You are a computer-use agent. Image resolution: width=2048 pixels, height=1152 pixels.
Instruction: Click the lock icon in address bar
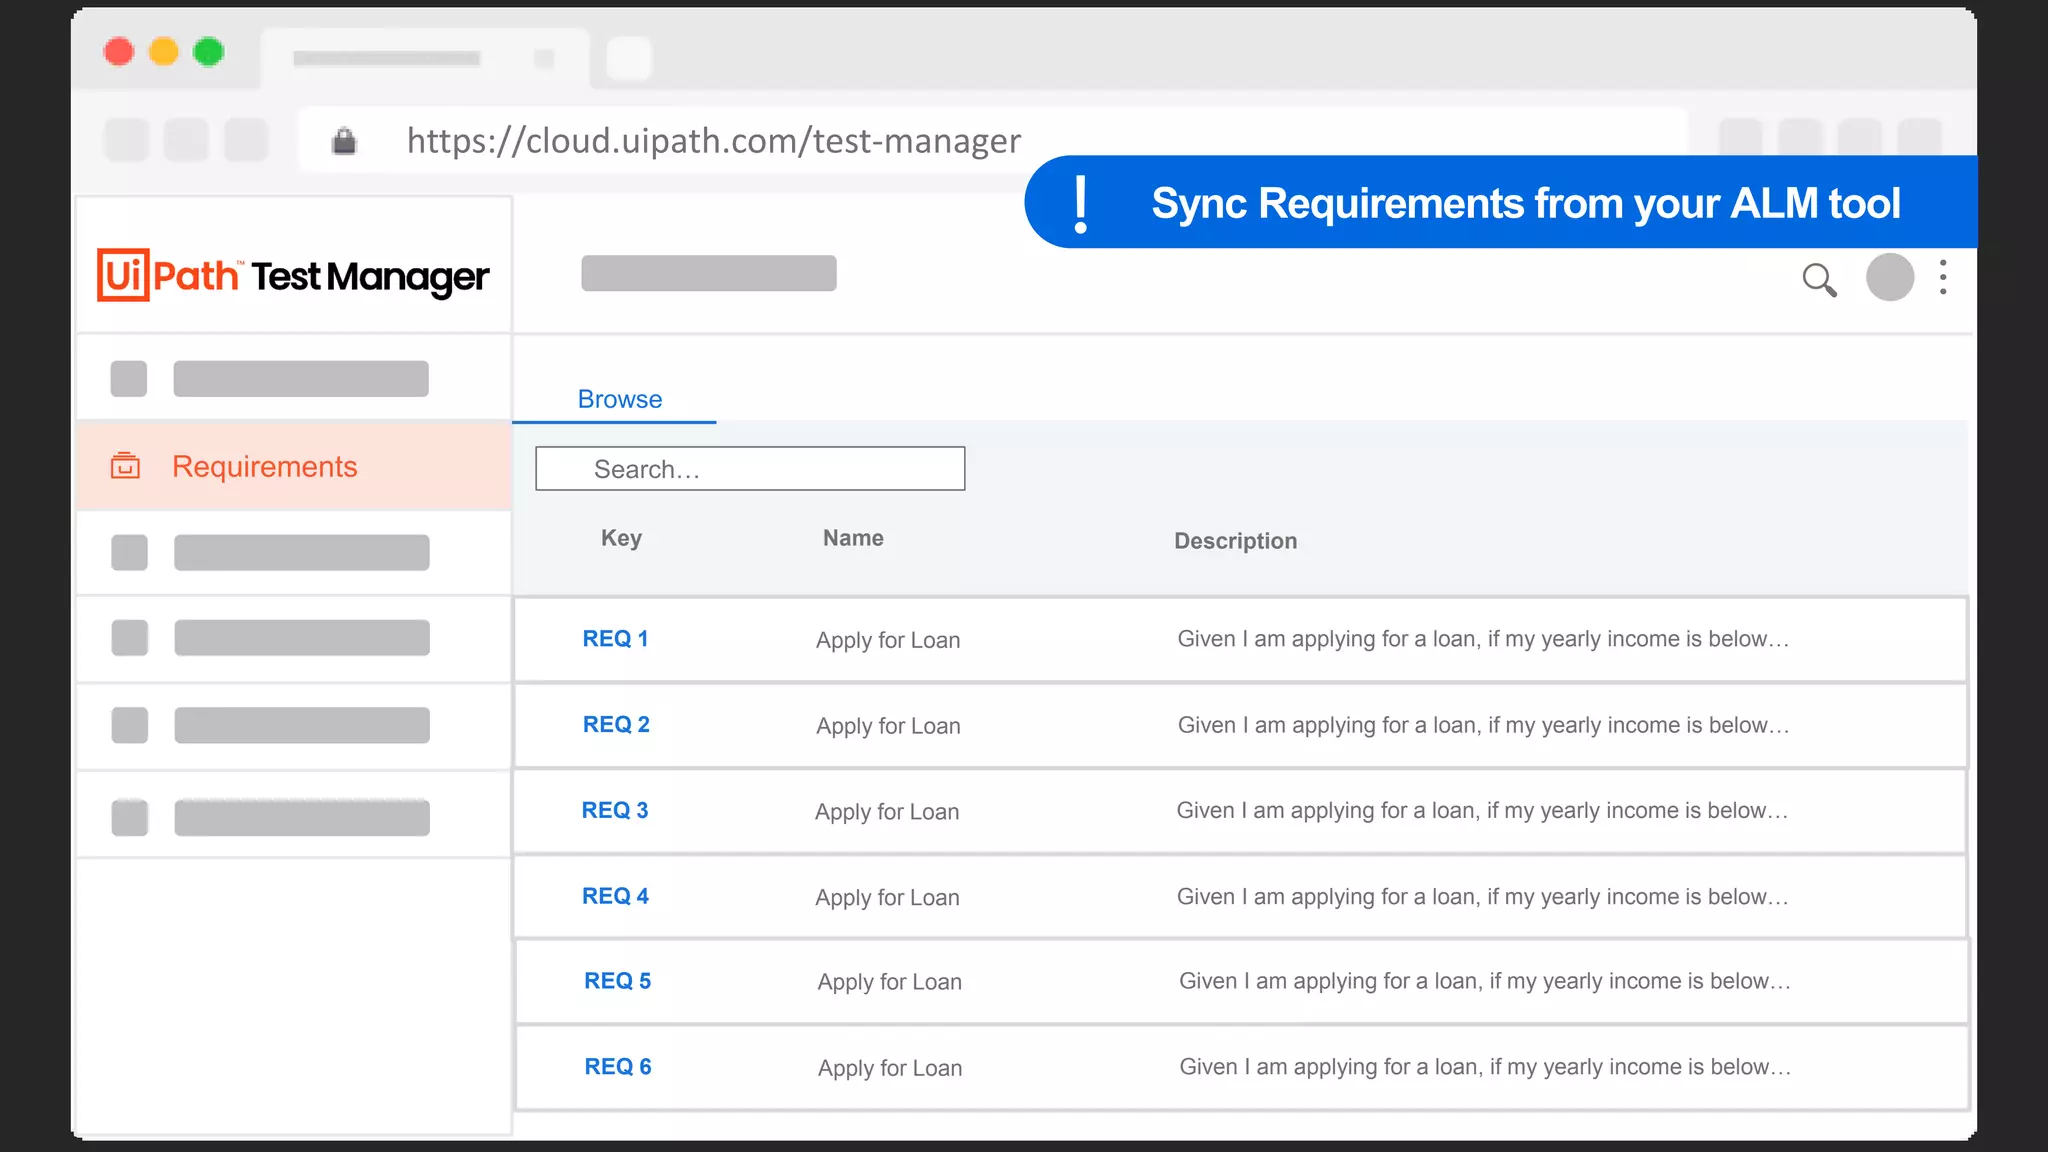pos(344,141)
